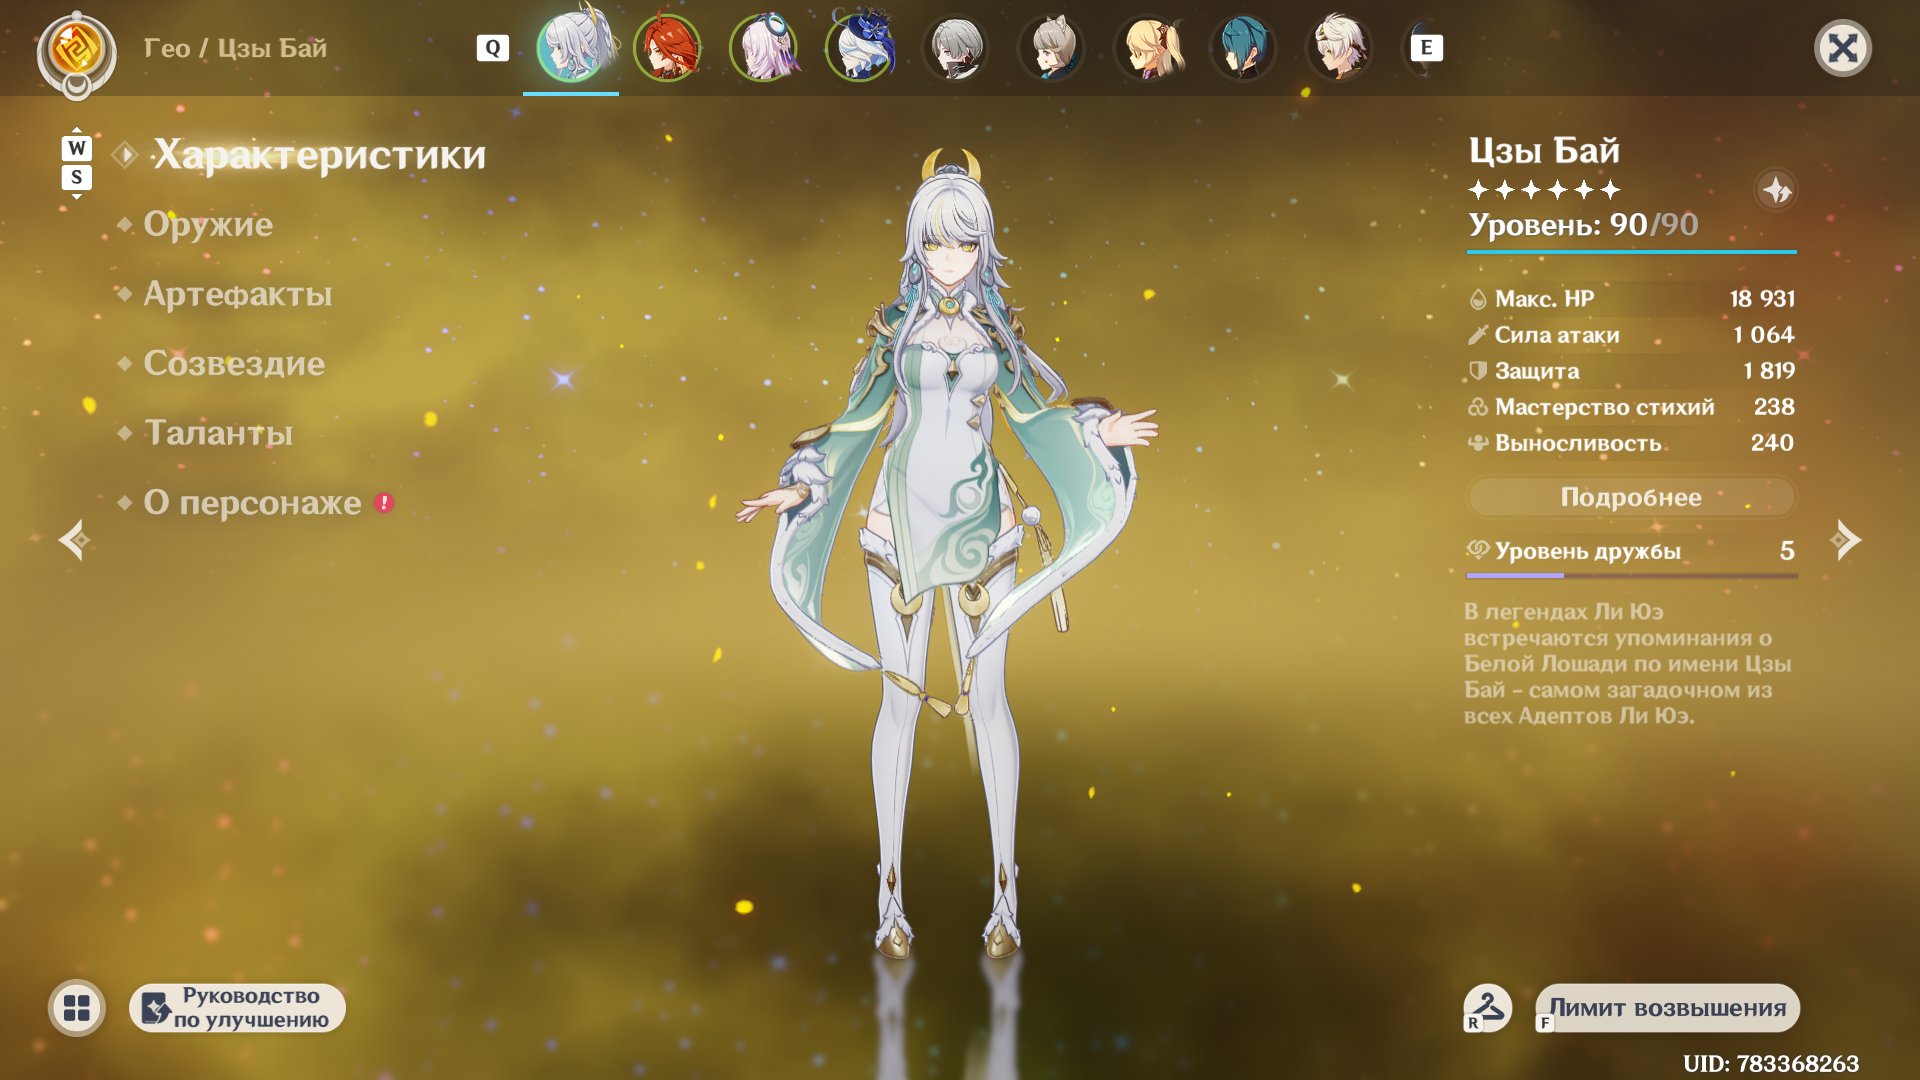Select the last white-haired avatar with headband
This screenshot has height=1080, width=1920.
(x=1339, y=47)
